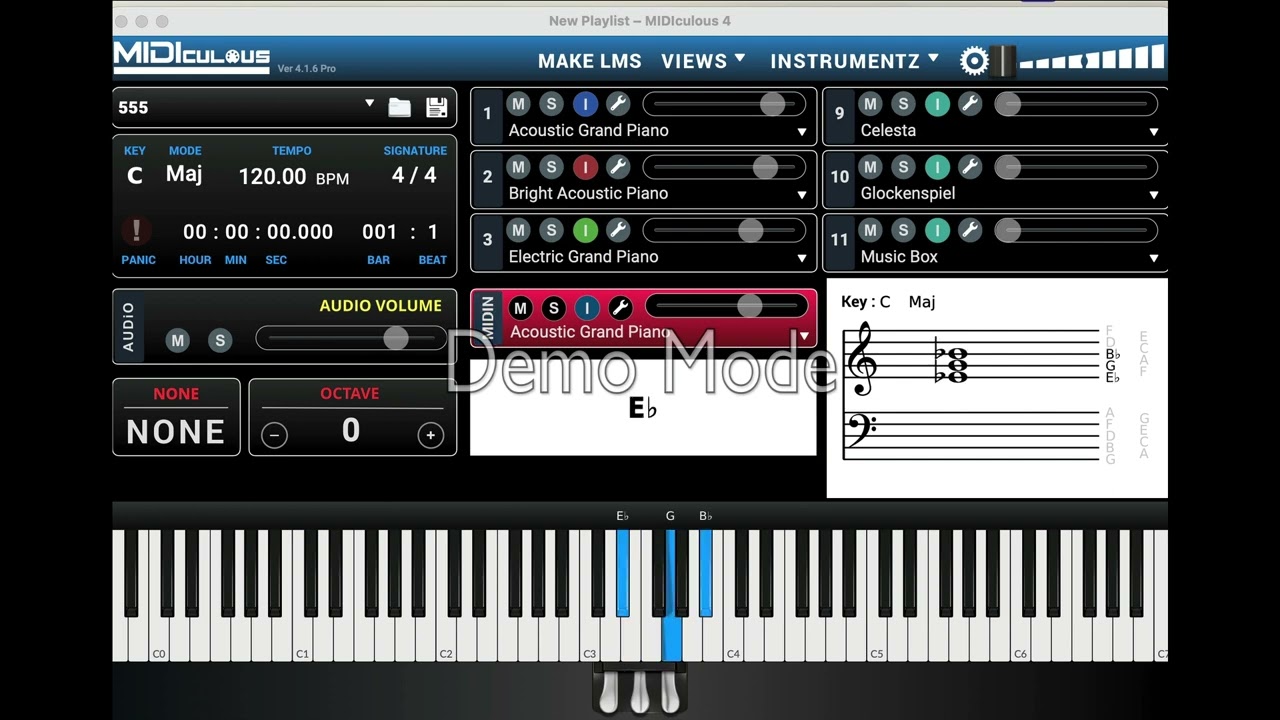Mute the Music Box channel
The image size is (1280, 720).
pyautogui.click(x=870, y=230)
